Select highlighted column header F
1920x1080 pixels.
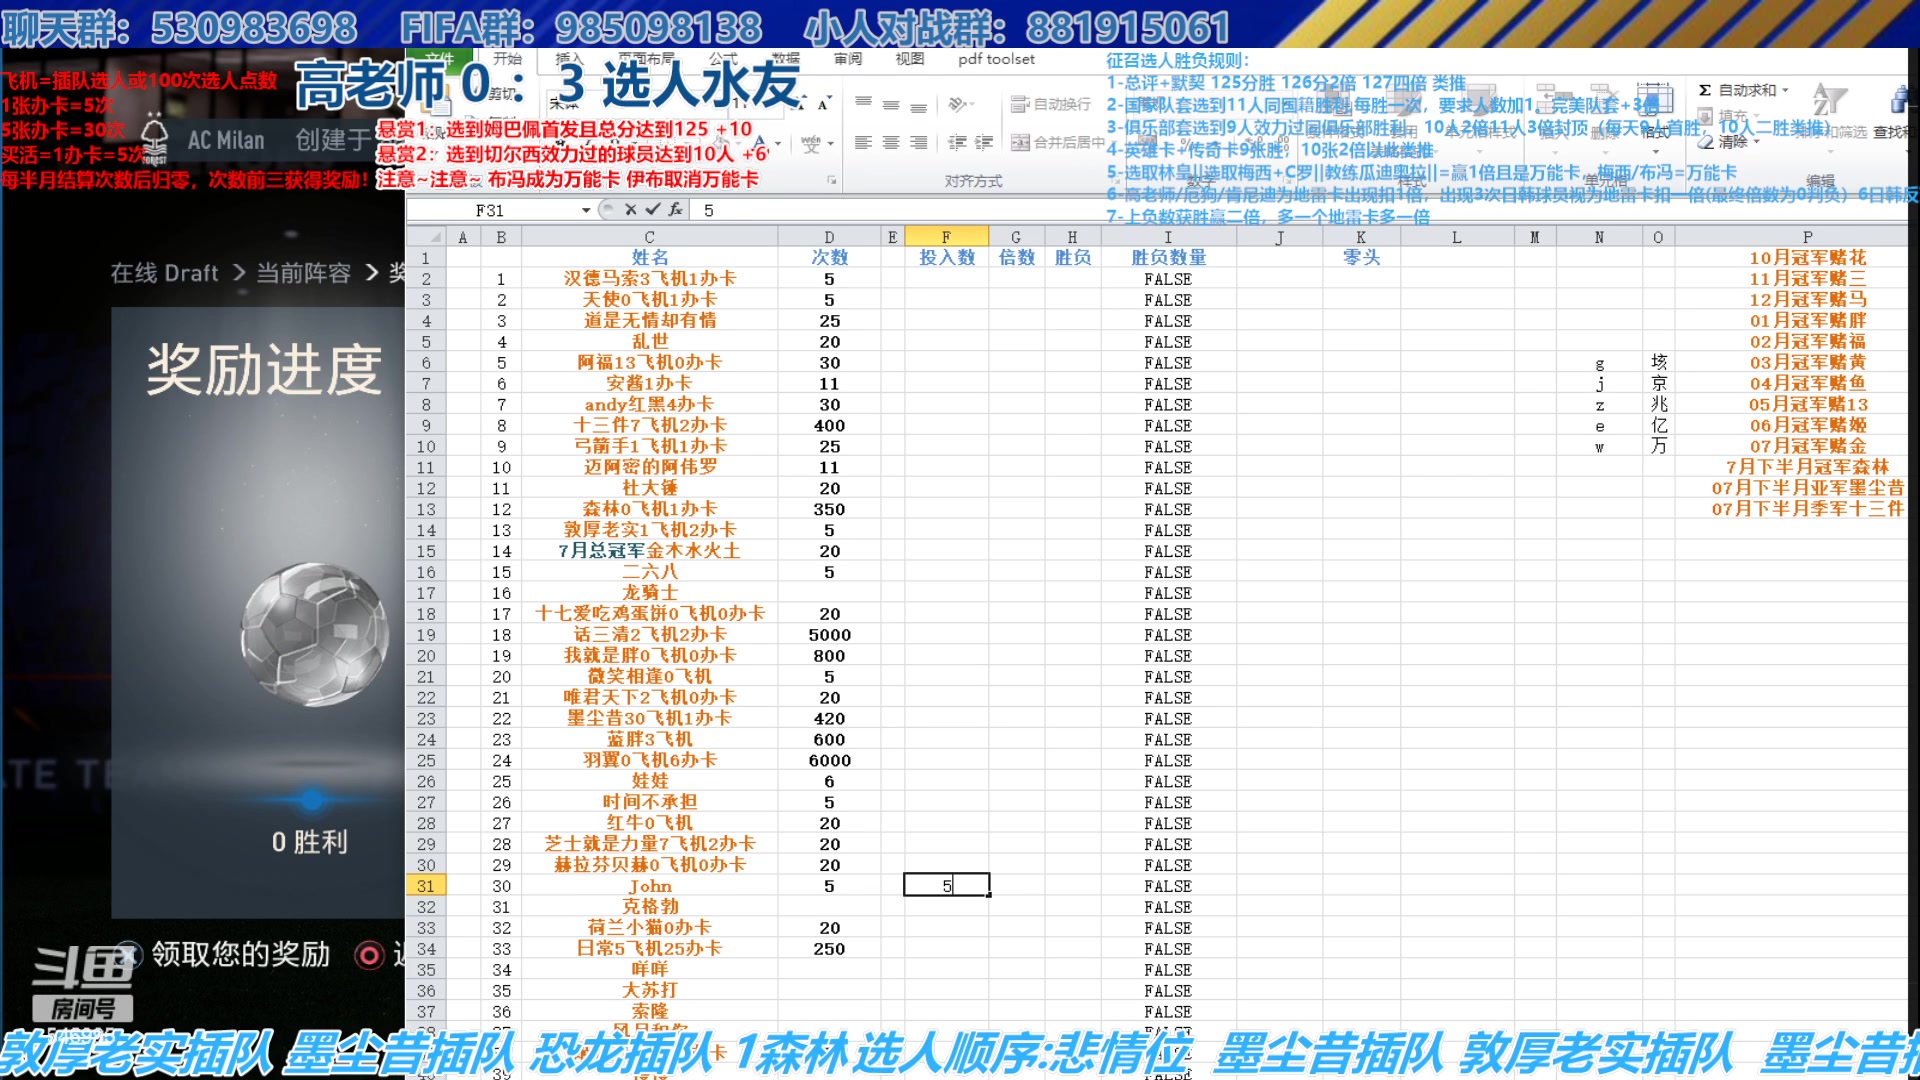tap(946, 237)
